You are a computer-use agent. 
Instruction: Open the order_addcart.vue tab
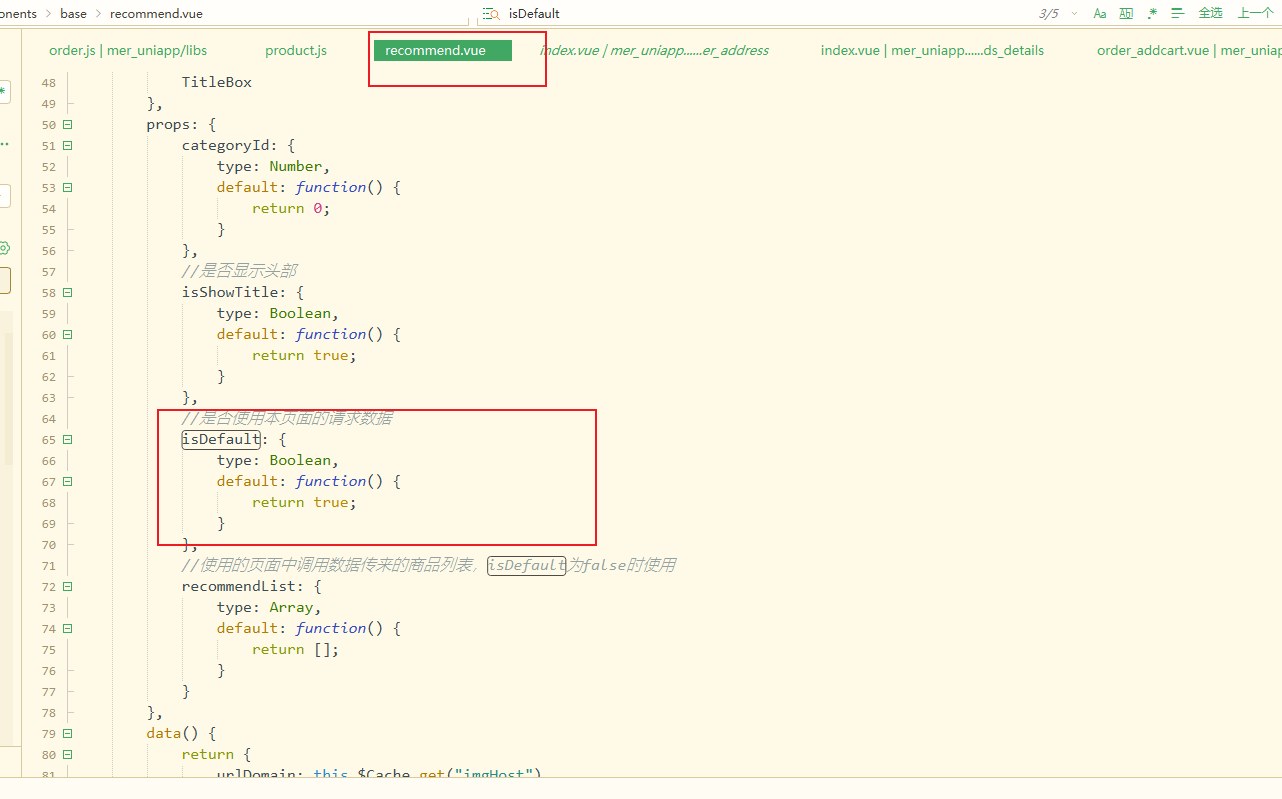1188,50
